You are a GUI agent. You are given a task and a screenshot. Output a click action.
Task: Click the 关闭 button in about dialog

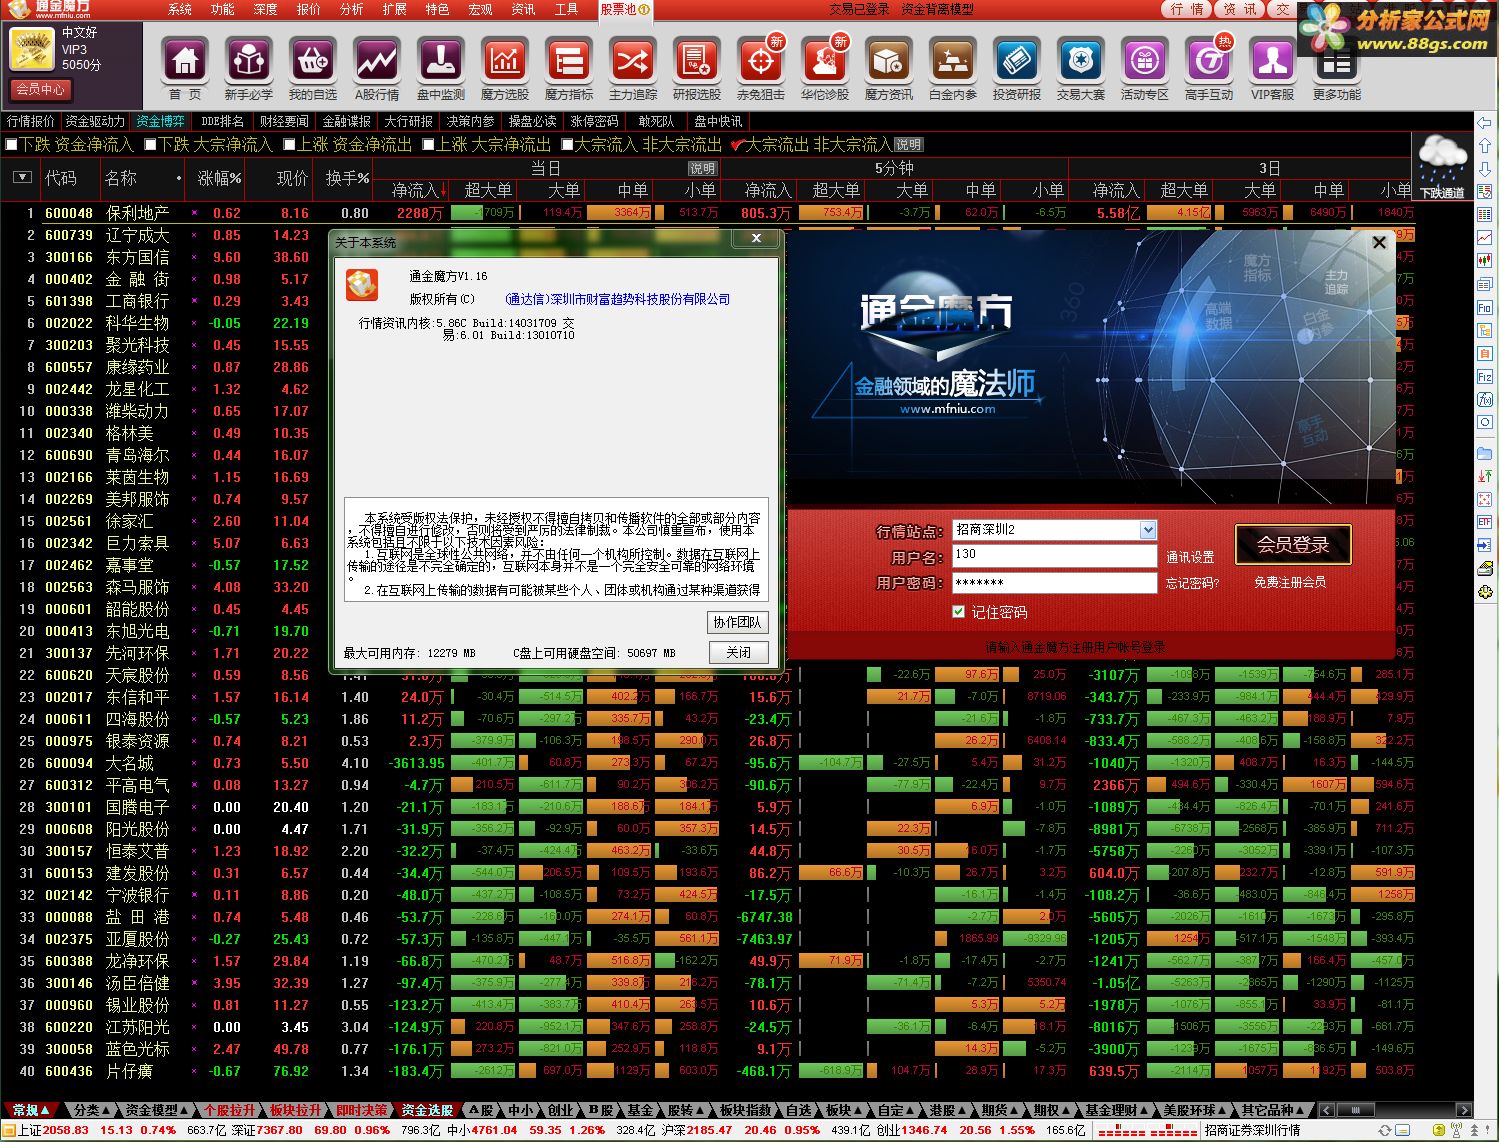point(739,652)
